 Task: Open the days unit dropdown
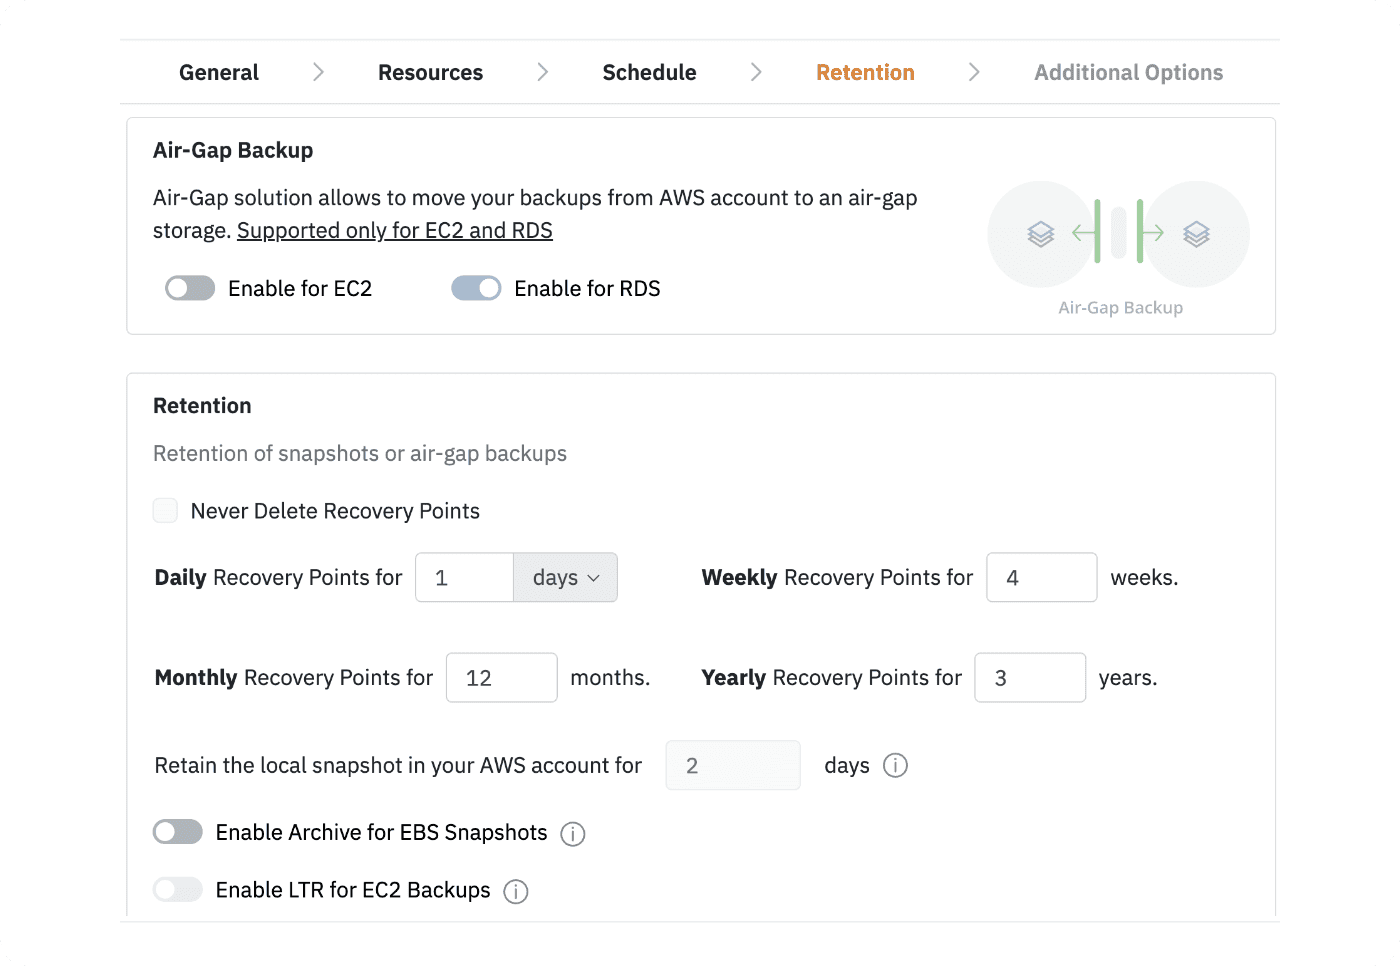pyautogui.click(x=565, y=578)
